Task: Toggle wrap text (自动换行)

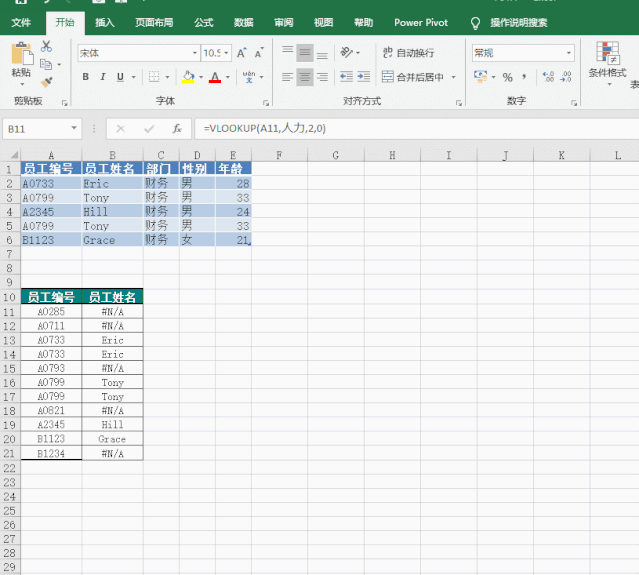Action: coord(408,53)
